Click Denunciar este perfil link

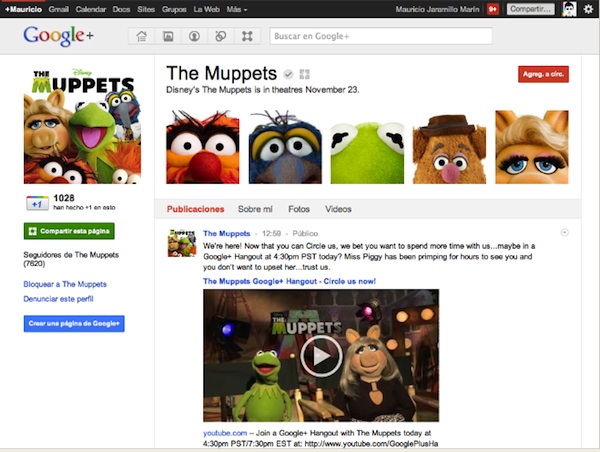pos(58,299)
